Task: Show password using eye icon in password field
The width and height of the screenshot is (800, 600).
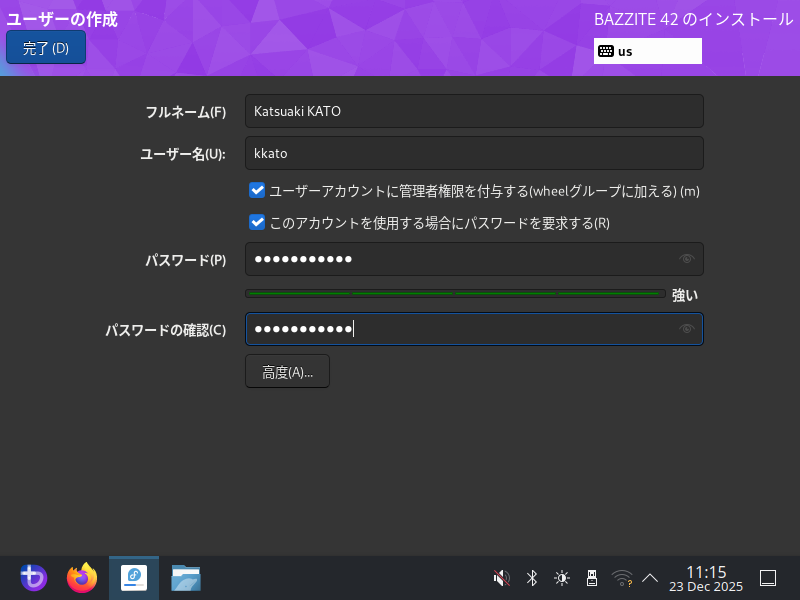Action: coord(686,259)
